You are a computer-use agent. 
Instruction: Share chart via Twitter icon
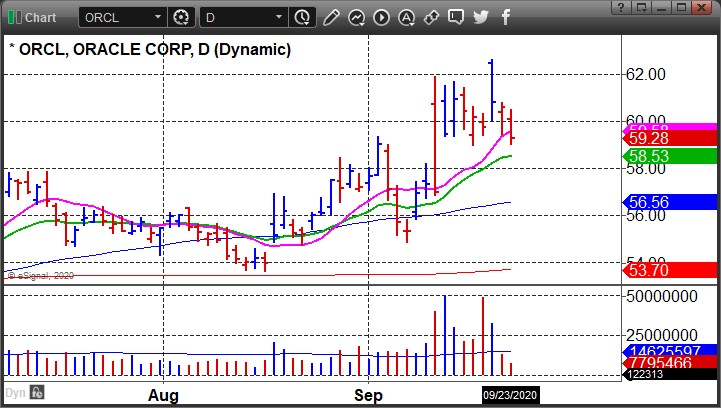pyautogui.click(x=481, y=17)
